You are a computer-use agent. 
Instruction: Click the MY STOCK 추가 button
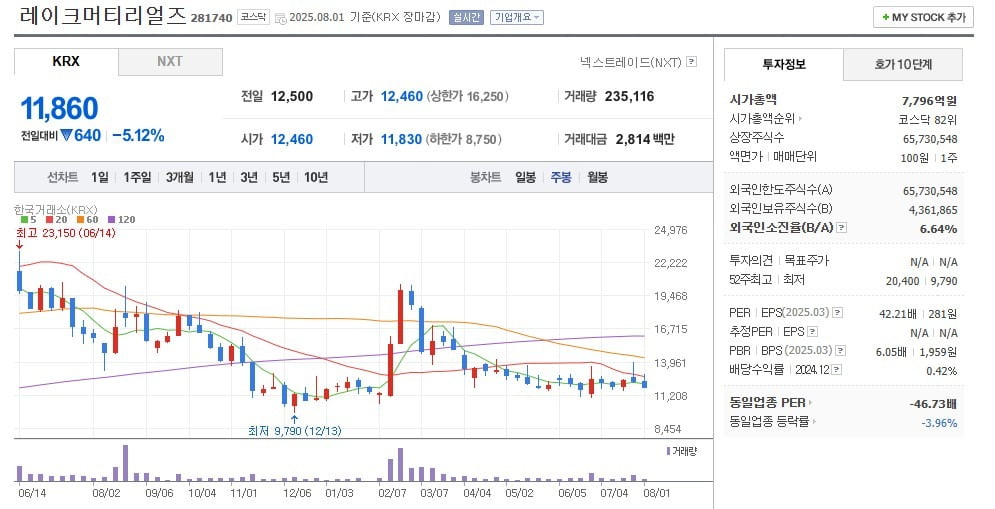923,18
